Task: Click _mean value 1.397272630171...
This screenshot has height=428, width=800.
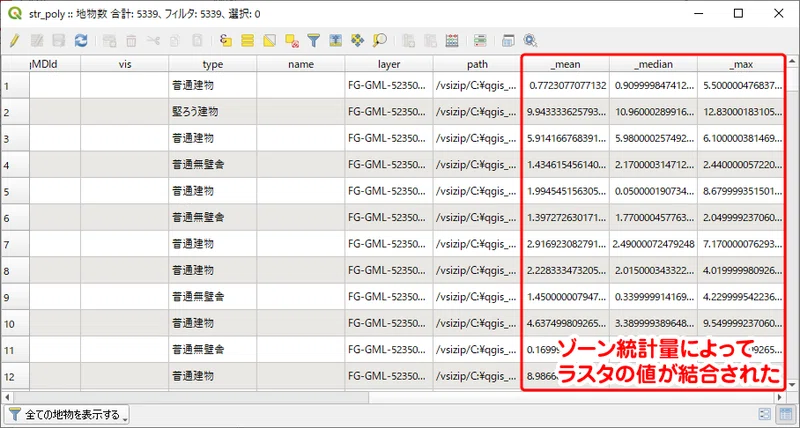Action: point(567,218)
